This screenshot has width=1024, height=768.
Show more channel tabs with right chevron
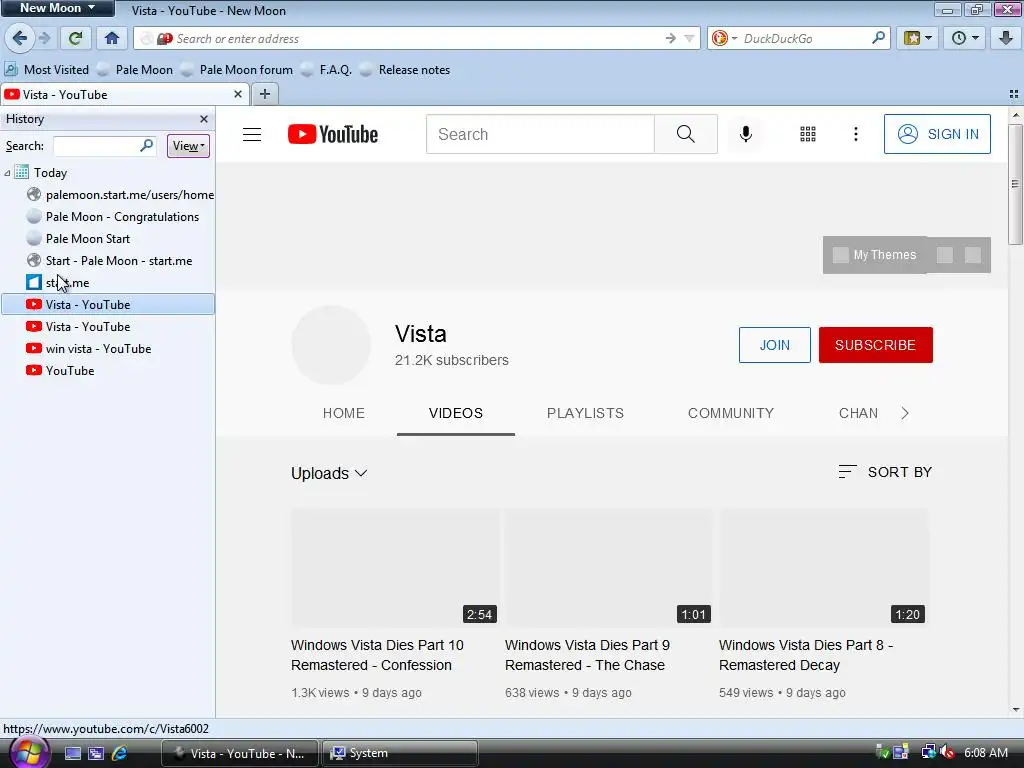point(904,413)
